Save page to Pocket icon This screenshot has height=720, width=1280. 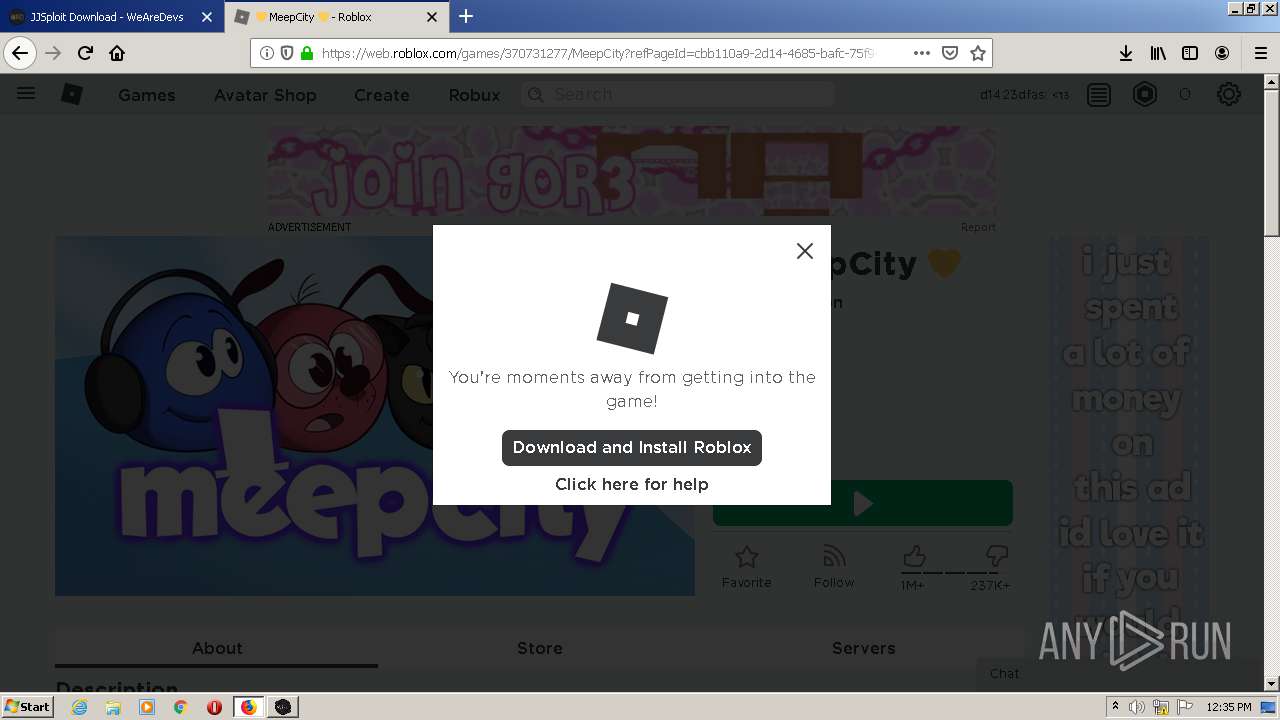pos(950,53)
